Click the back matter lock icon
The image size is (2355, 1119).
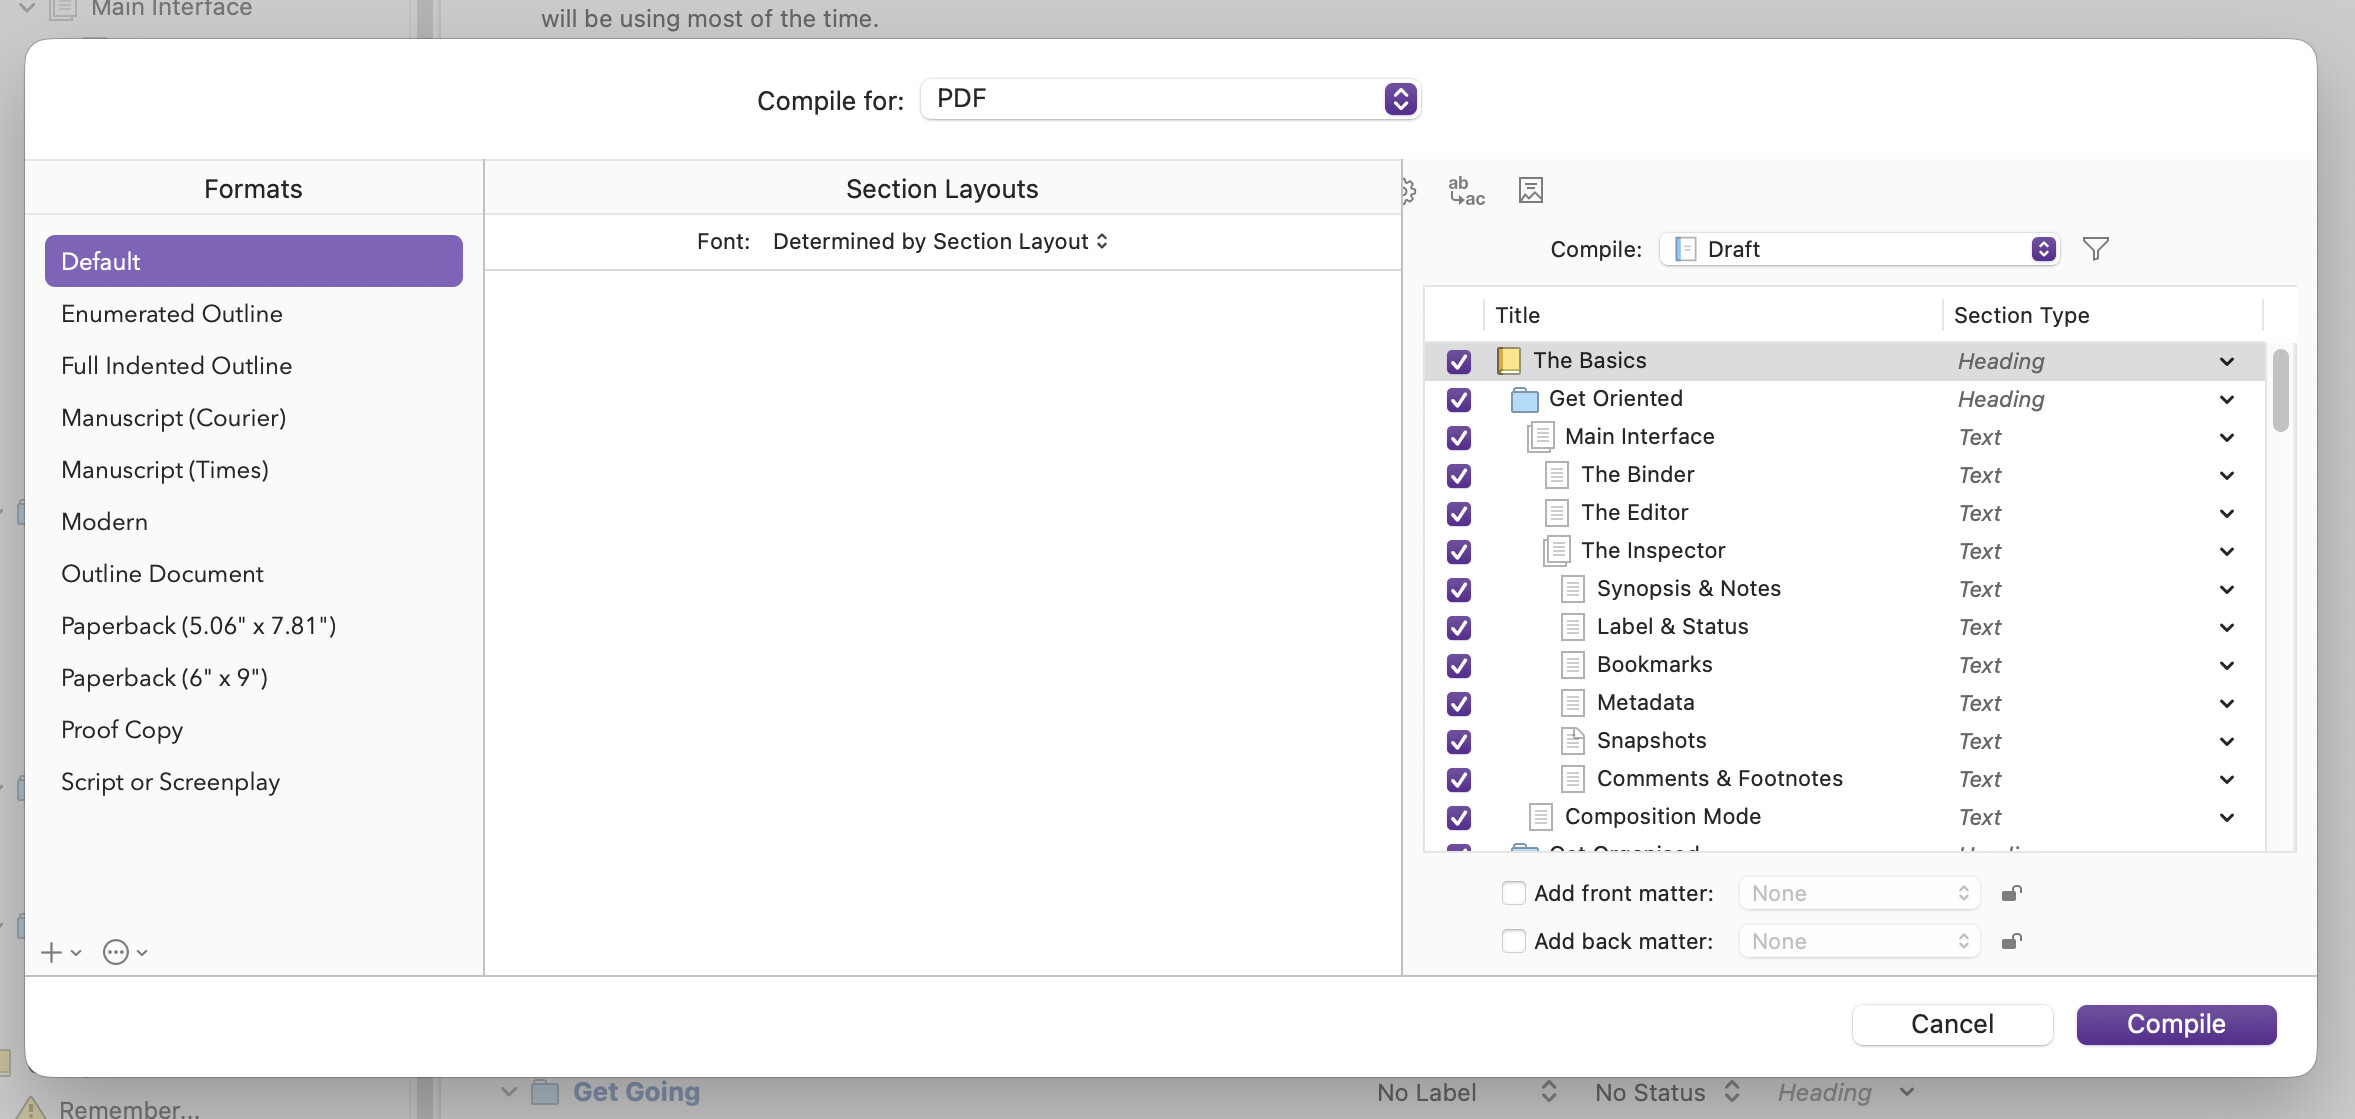click(2011, 941)
